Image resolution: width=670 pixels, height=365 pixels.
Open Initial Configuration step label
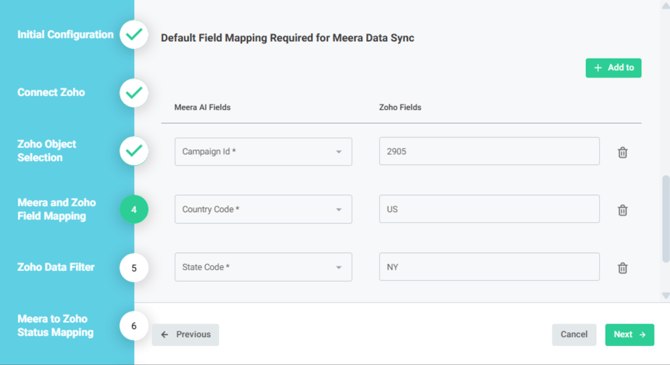[65, 35]
